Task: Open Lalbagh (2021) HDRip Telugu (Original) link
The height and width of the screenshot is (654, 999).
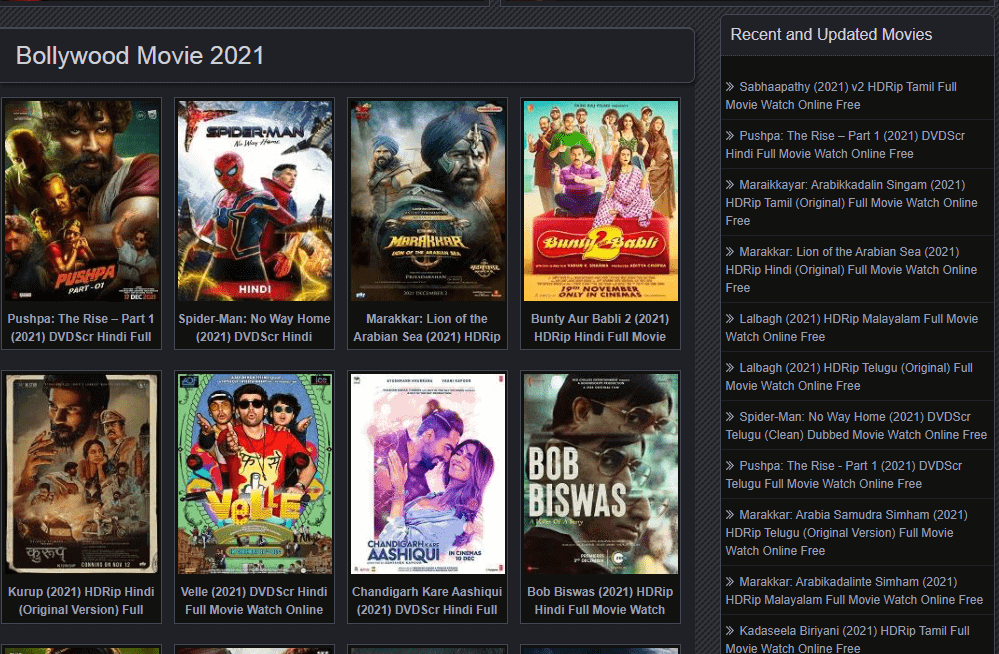Action: pos(849,377)
